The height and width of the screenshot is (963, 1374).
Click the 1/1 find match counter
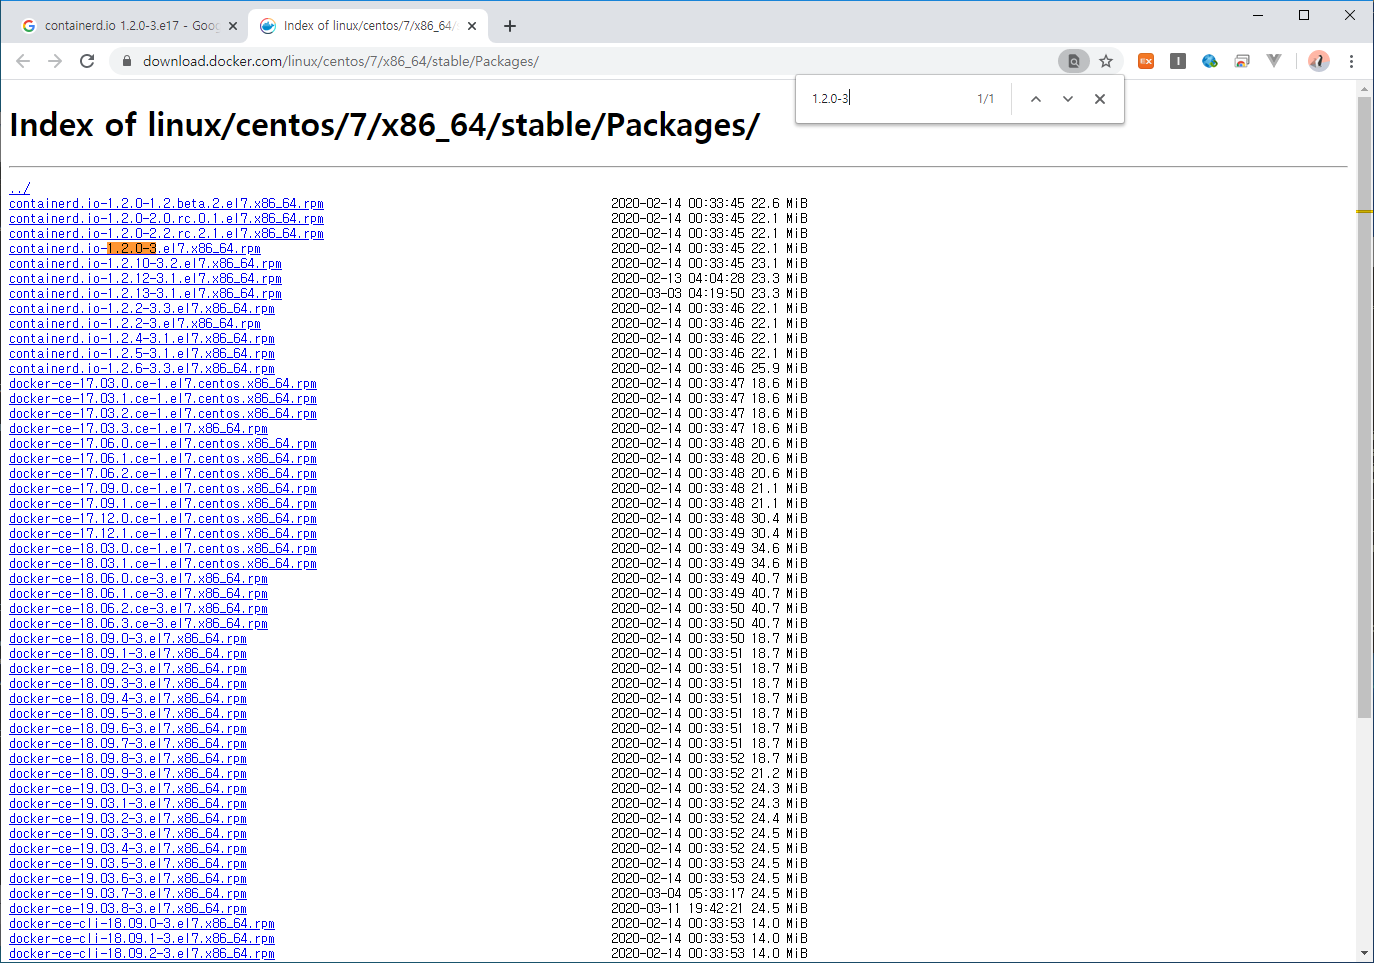click(x=986, y=99)
